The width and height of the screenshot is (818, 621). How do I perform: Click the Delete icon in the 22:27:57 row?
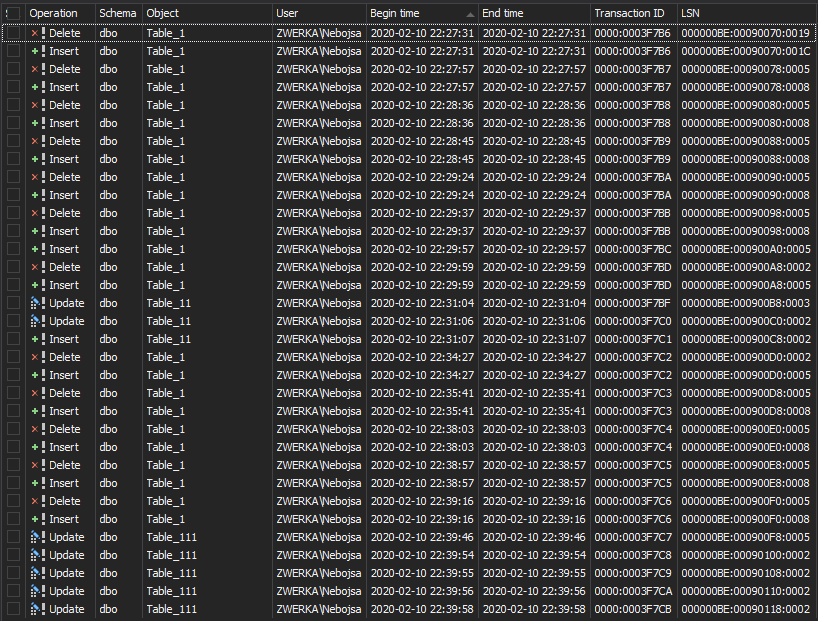click(35, 69)
